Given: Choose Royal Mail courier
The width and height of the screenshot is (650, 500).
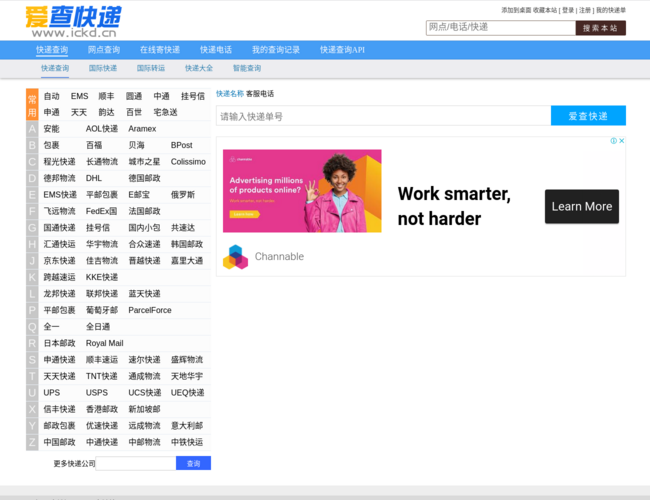Looking at the screenshot, I should pyautogui.click(x=104, y=343).
